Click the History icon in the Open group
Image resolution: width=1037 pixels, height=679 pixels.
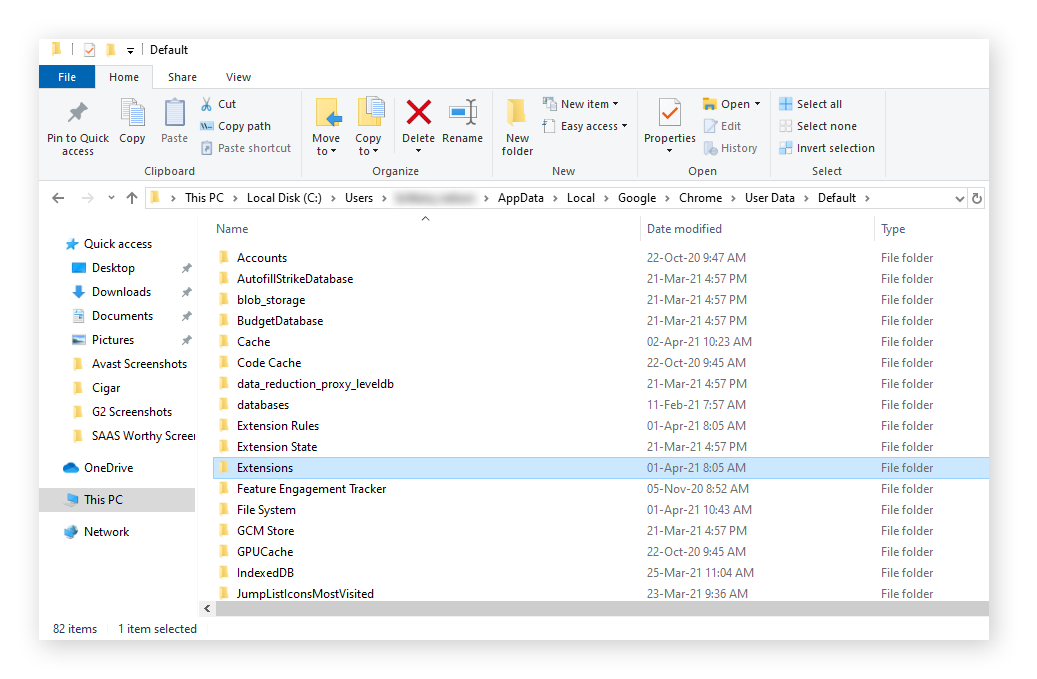[x=731, y=147]
